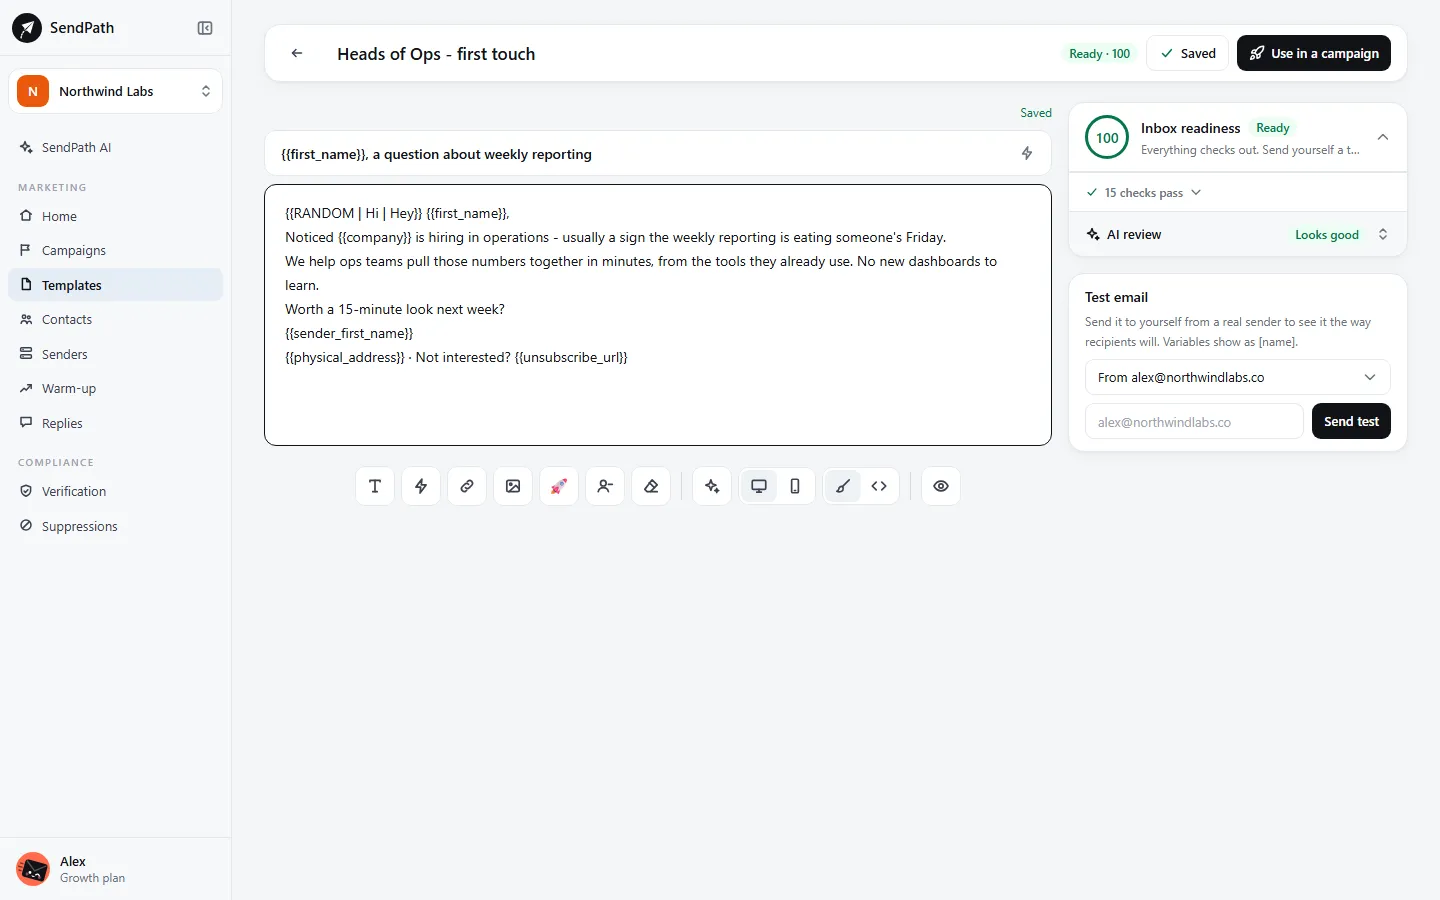1440x900 pixels.
Task: Switch to the HTML code editor mode
Action: (879, 486)
